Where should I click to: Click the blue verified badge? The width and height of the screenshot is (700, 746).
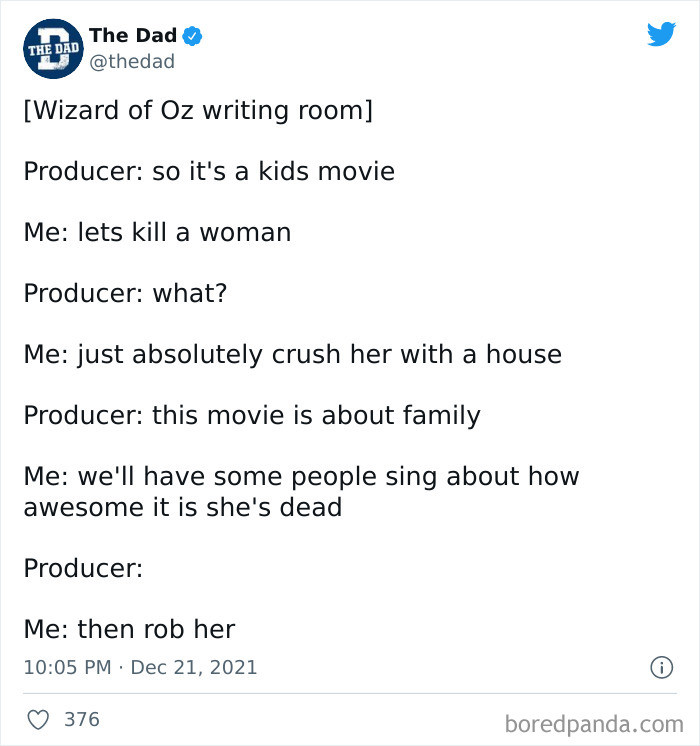click(192, 36)
